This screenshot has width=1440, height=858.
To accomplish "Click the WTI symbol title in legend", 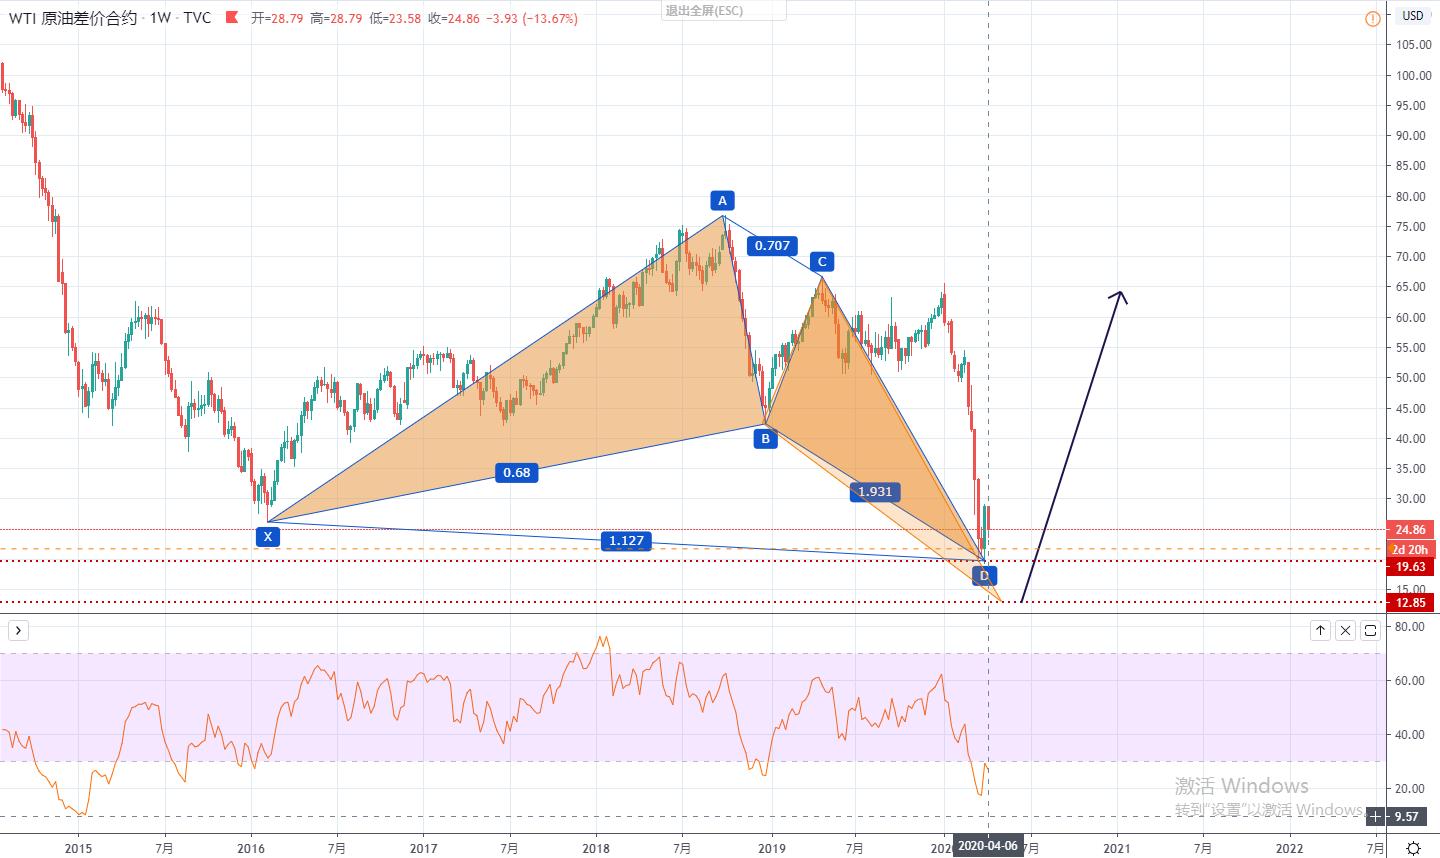I will point(75,18).
